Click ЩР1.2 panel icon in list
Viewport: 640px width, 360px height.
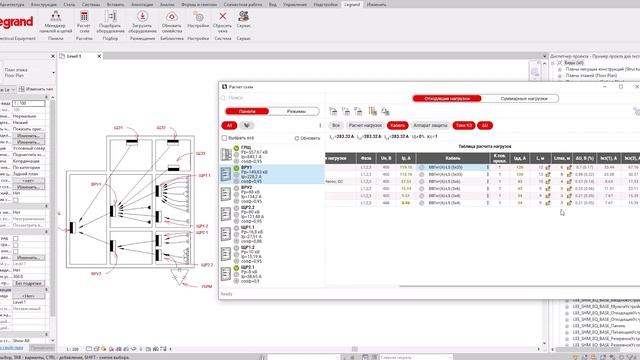(x=226, y=254)
